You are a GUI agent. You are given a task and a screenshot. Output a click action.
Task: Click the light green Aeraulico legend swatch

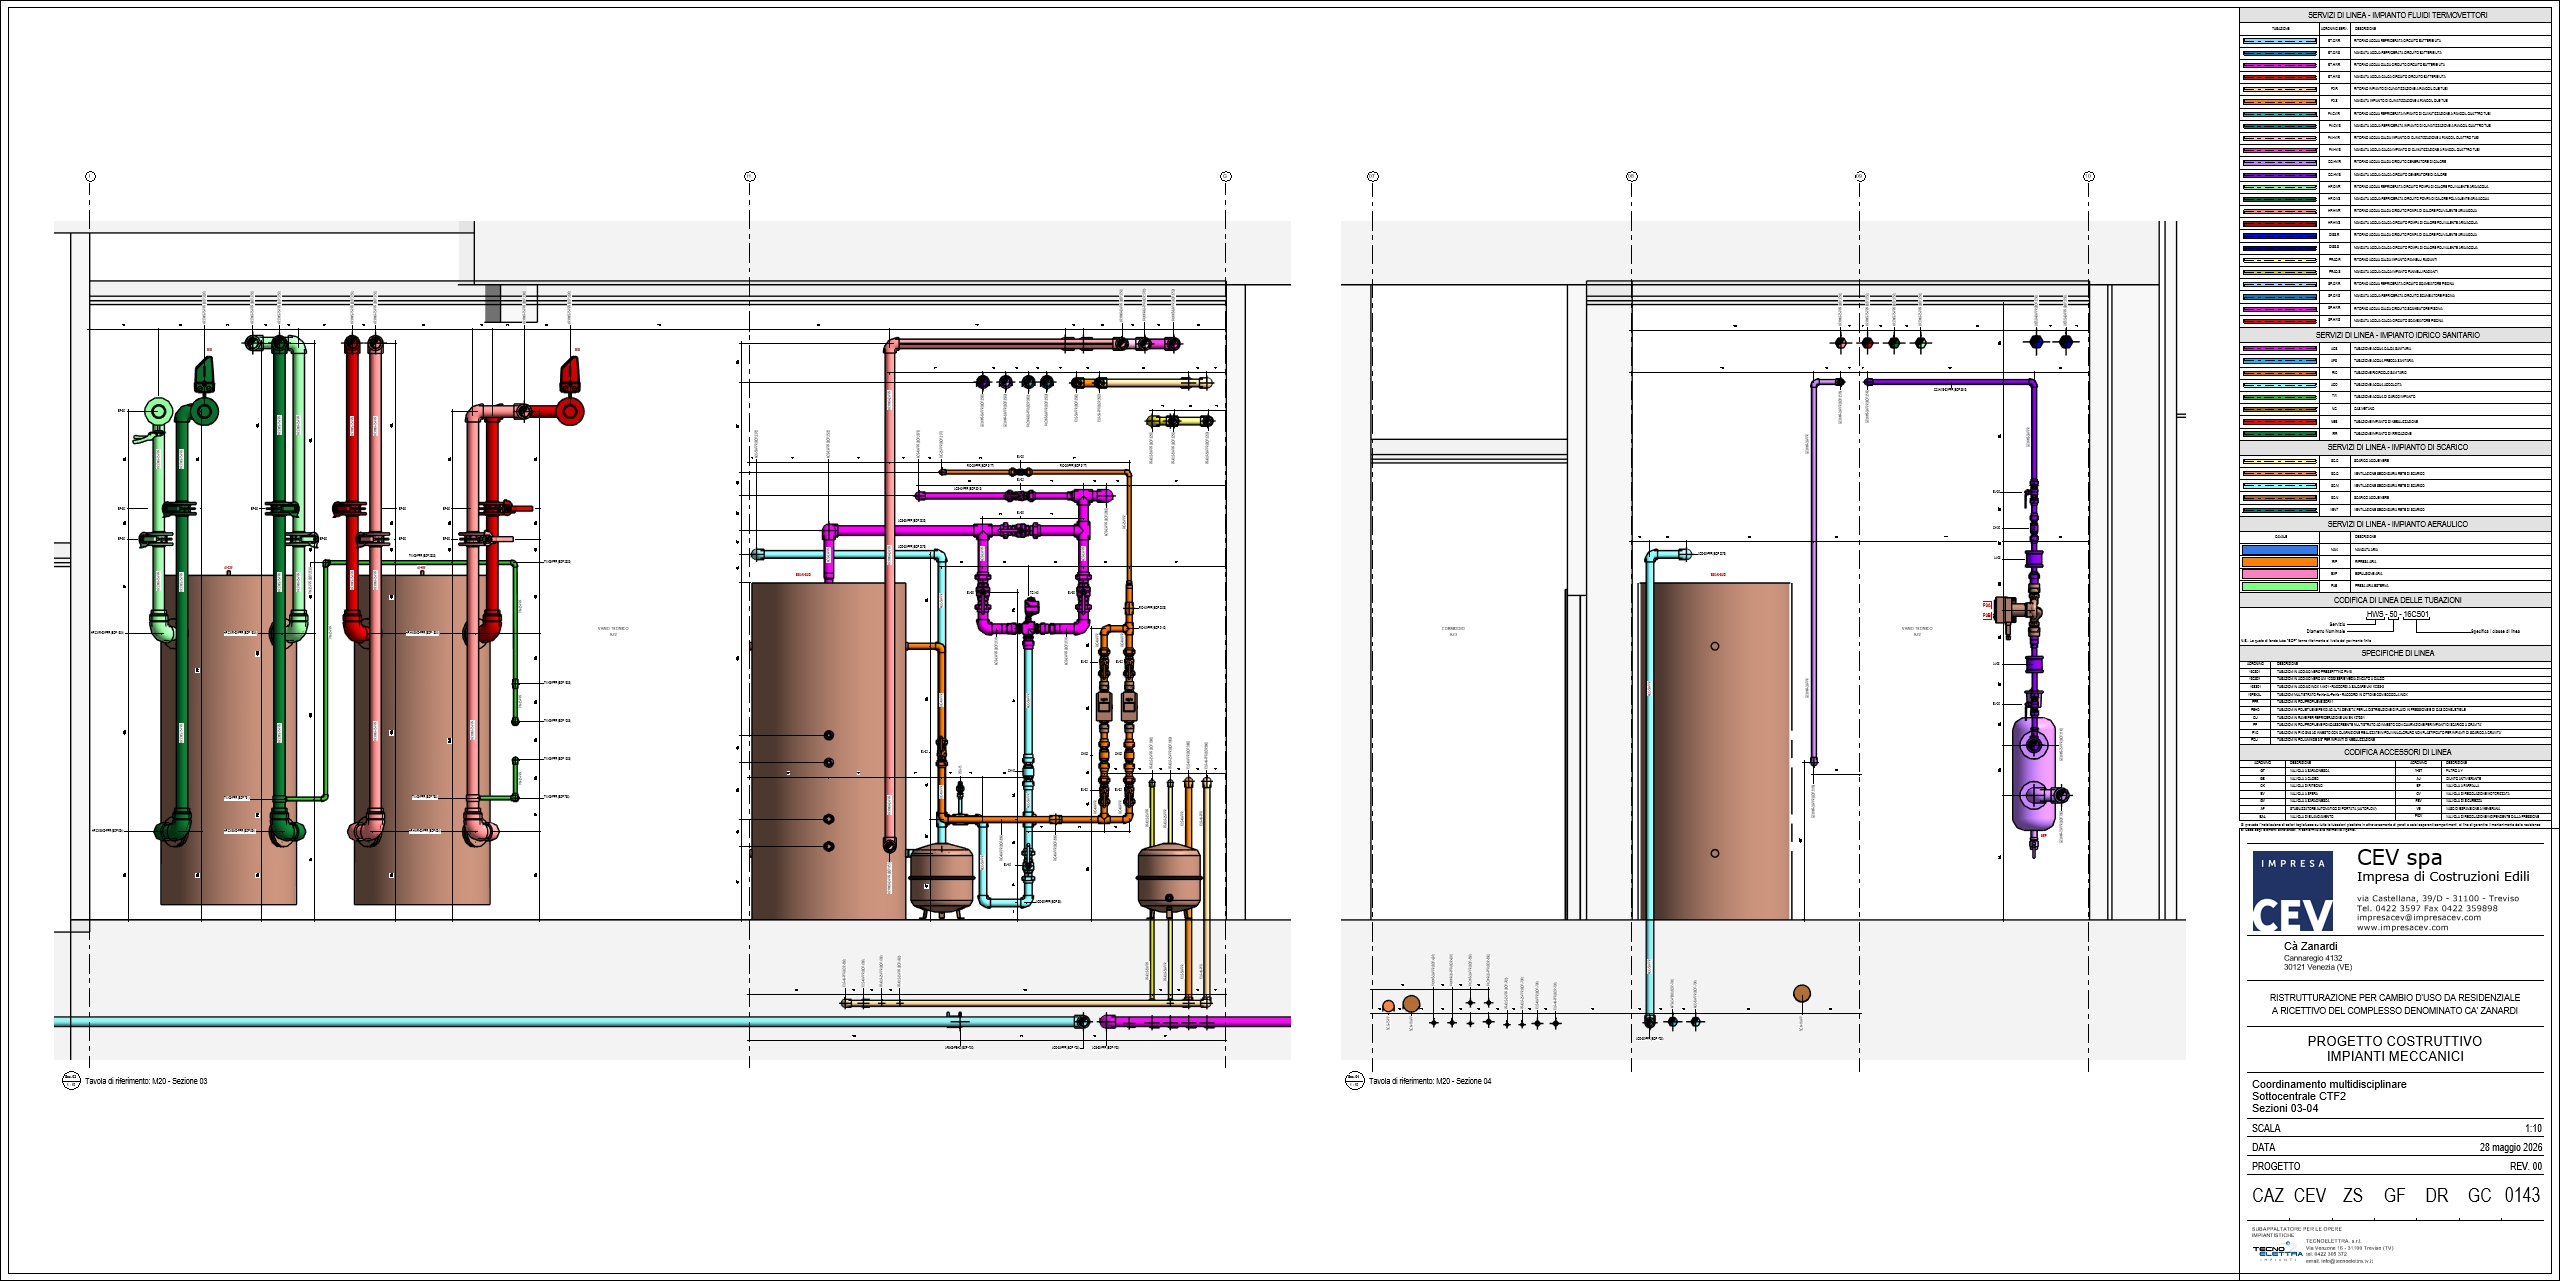click(2279, 586)
